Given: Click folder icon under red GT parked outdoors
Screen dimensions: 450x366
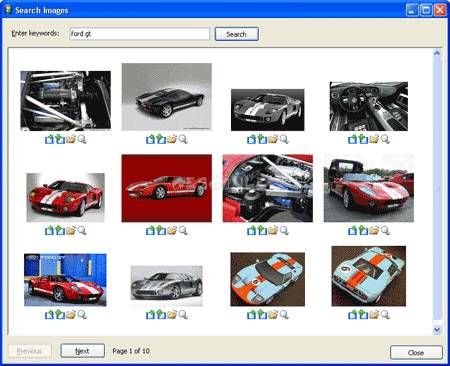Looking at the screenshot, I should click(374, 230).
